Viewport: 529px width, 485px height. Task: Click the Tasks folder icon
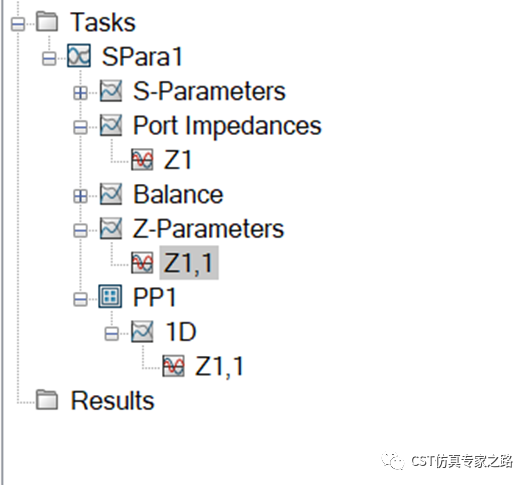(47, 22)
